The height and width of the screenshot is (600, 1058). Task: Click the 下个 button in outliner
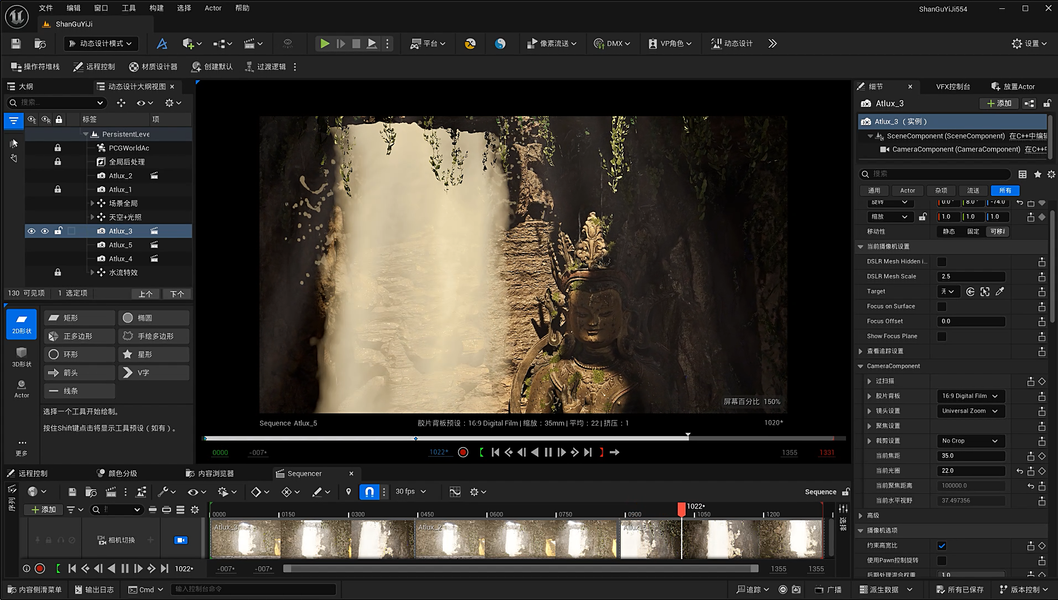(x=177, y=294)
